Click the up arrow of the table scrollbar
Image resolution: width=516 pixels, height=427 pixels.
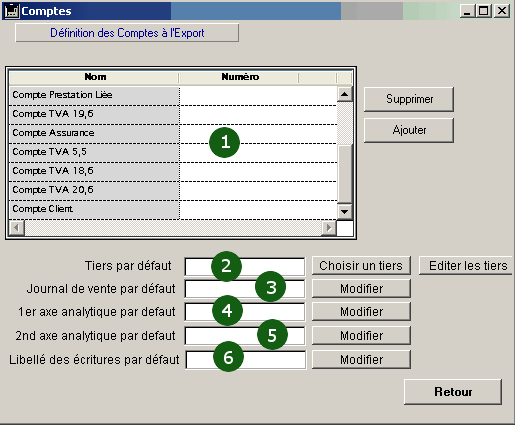click(x=344, y=94)
